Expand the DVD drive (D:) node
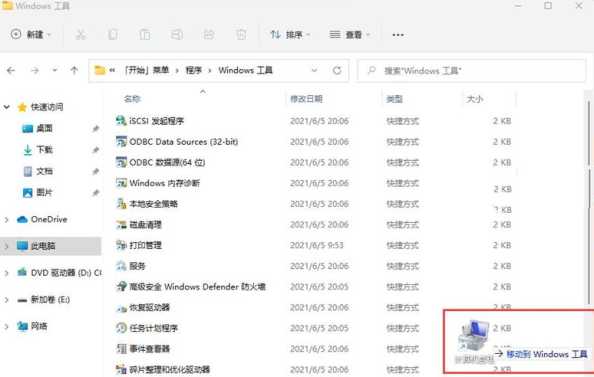 tap(6, 273)
